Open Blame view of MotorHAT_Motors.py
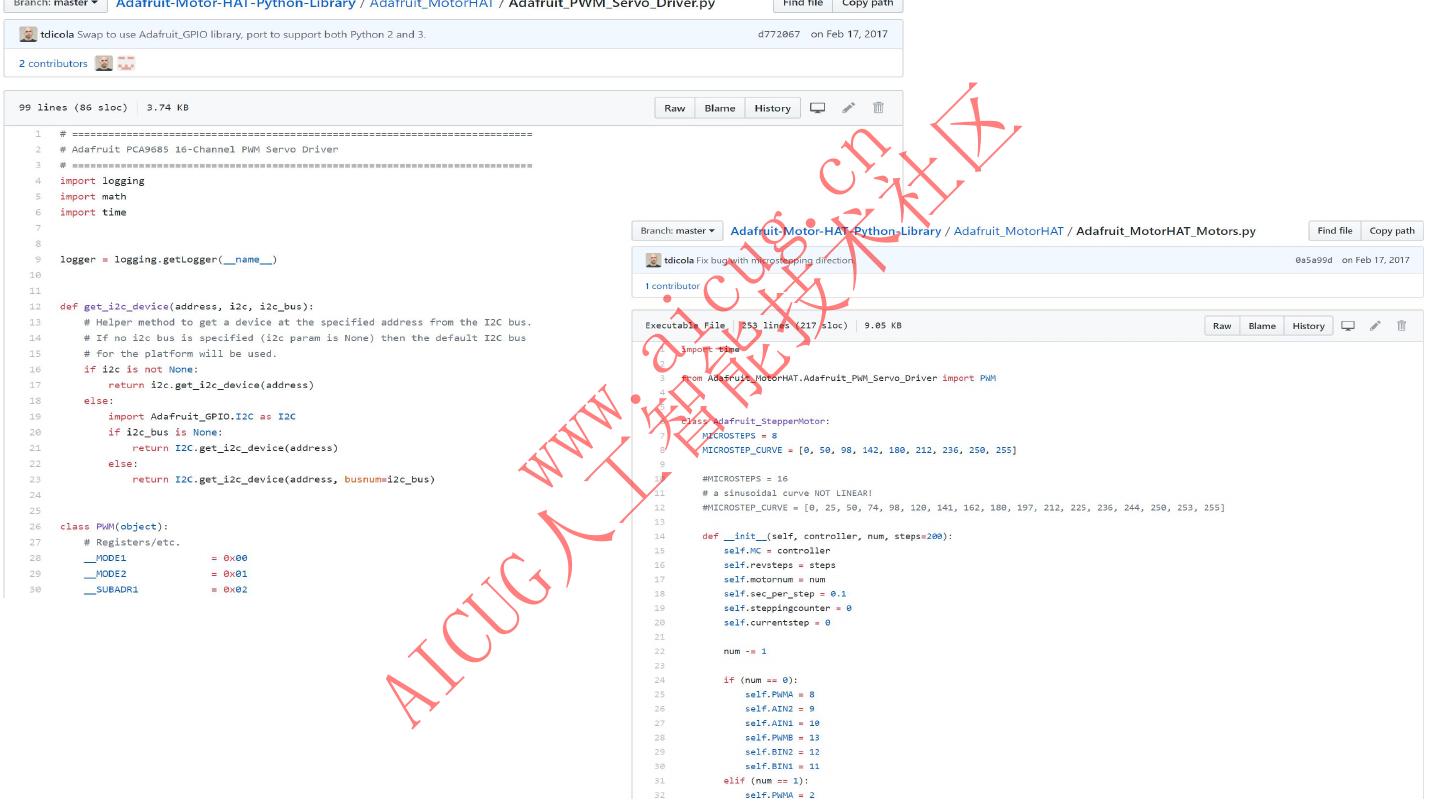Viewport: 1440px width, 810px height. (x=1262, y=326)
